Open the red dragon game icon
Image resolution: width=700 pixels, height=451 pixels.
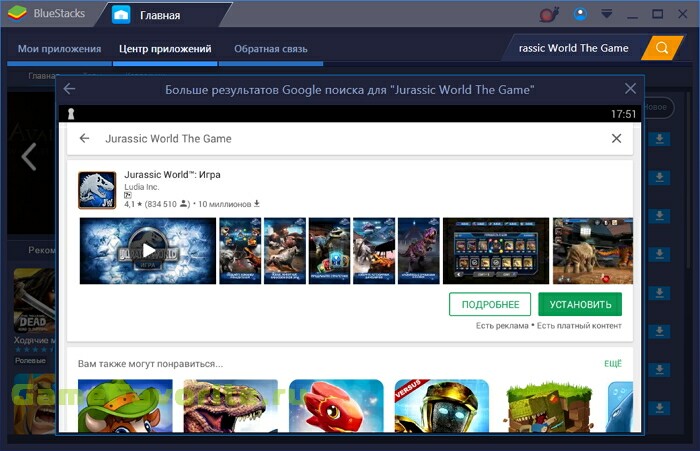tap(336, 406)
